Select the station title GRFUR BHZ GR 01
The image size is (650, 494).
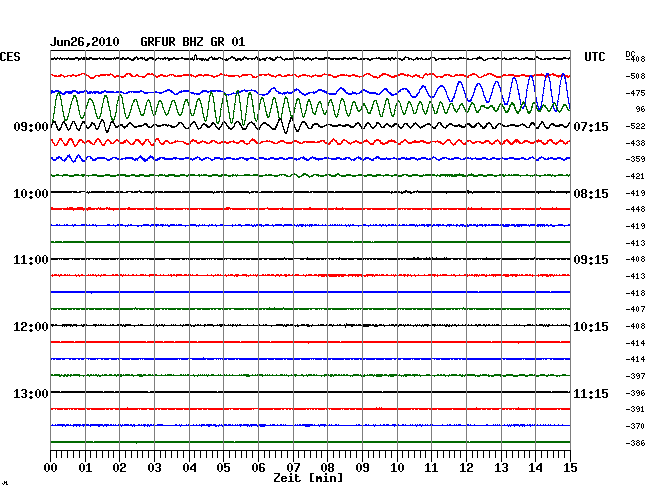click(x=193, y=42)
